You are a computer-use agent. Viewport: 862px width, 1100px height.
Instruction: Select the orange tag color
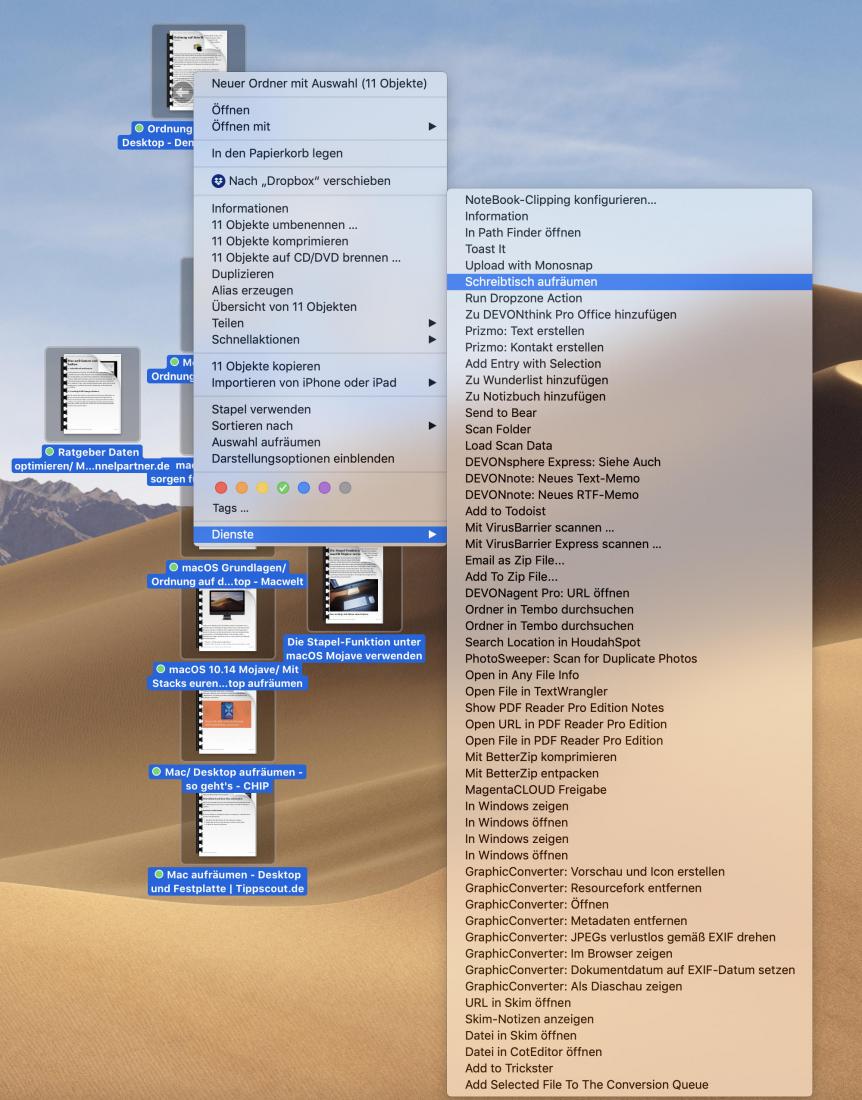click(241, 488)
